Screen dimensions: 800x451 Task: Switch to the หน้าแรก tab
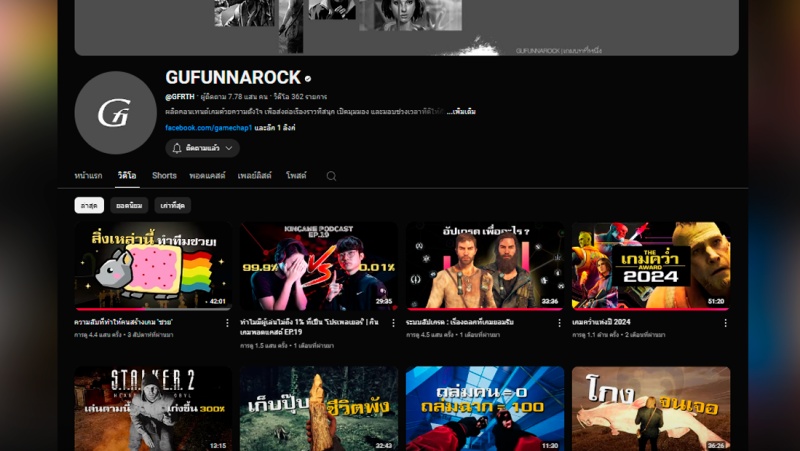tap(88, 176)
